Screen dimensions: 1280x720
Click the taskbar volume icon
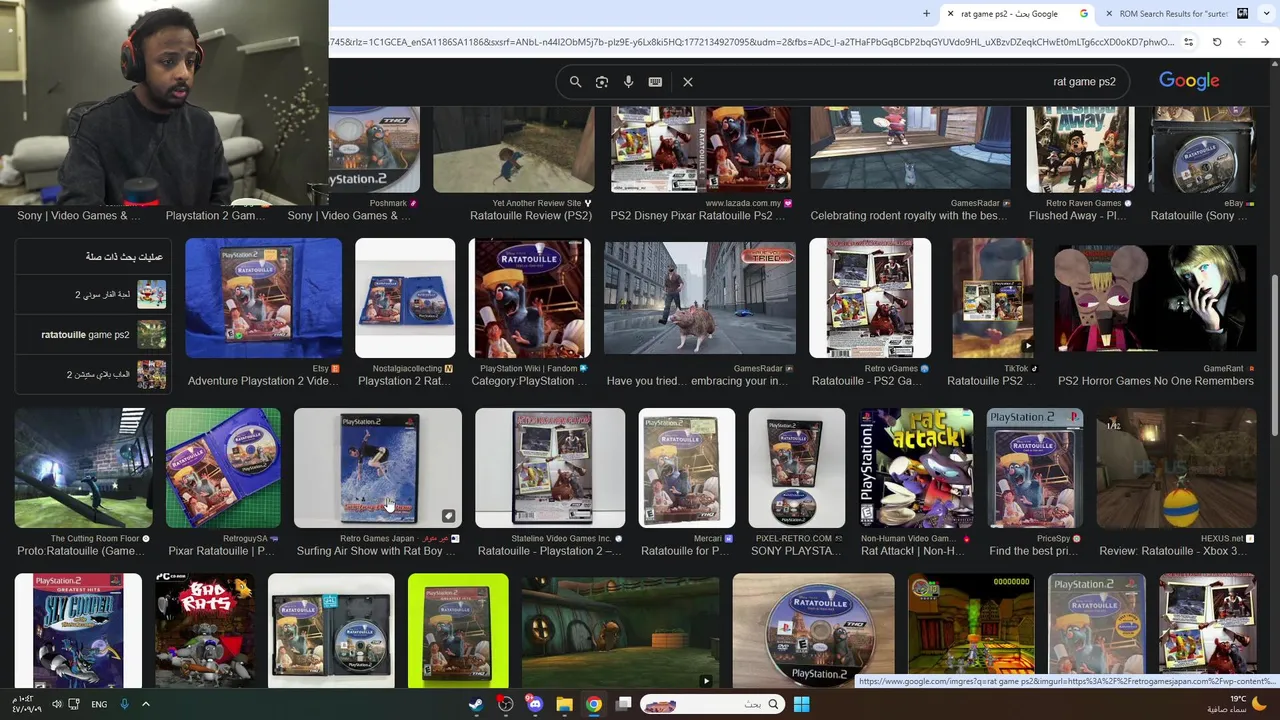pyautogui.click(x=57, y=704)
